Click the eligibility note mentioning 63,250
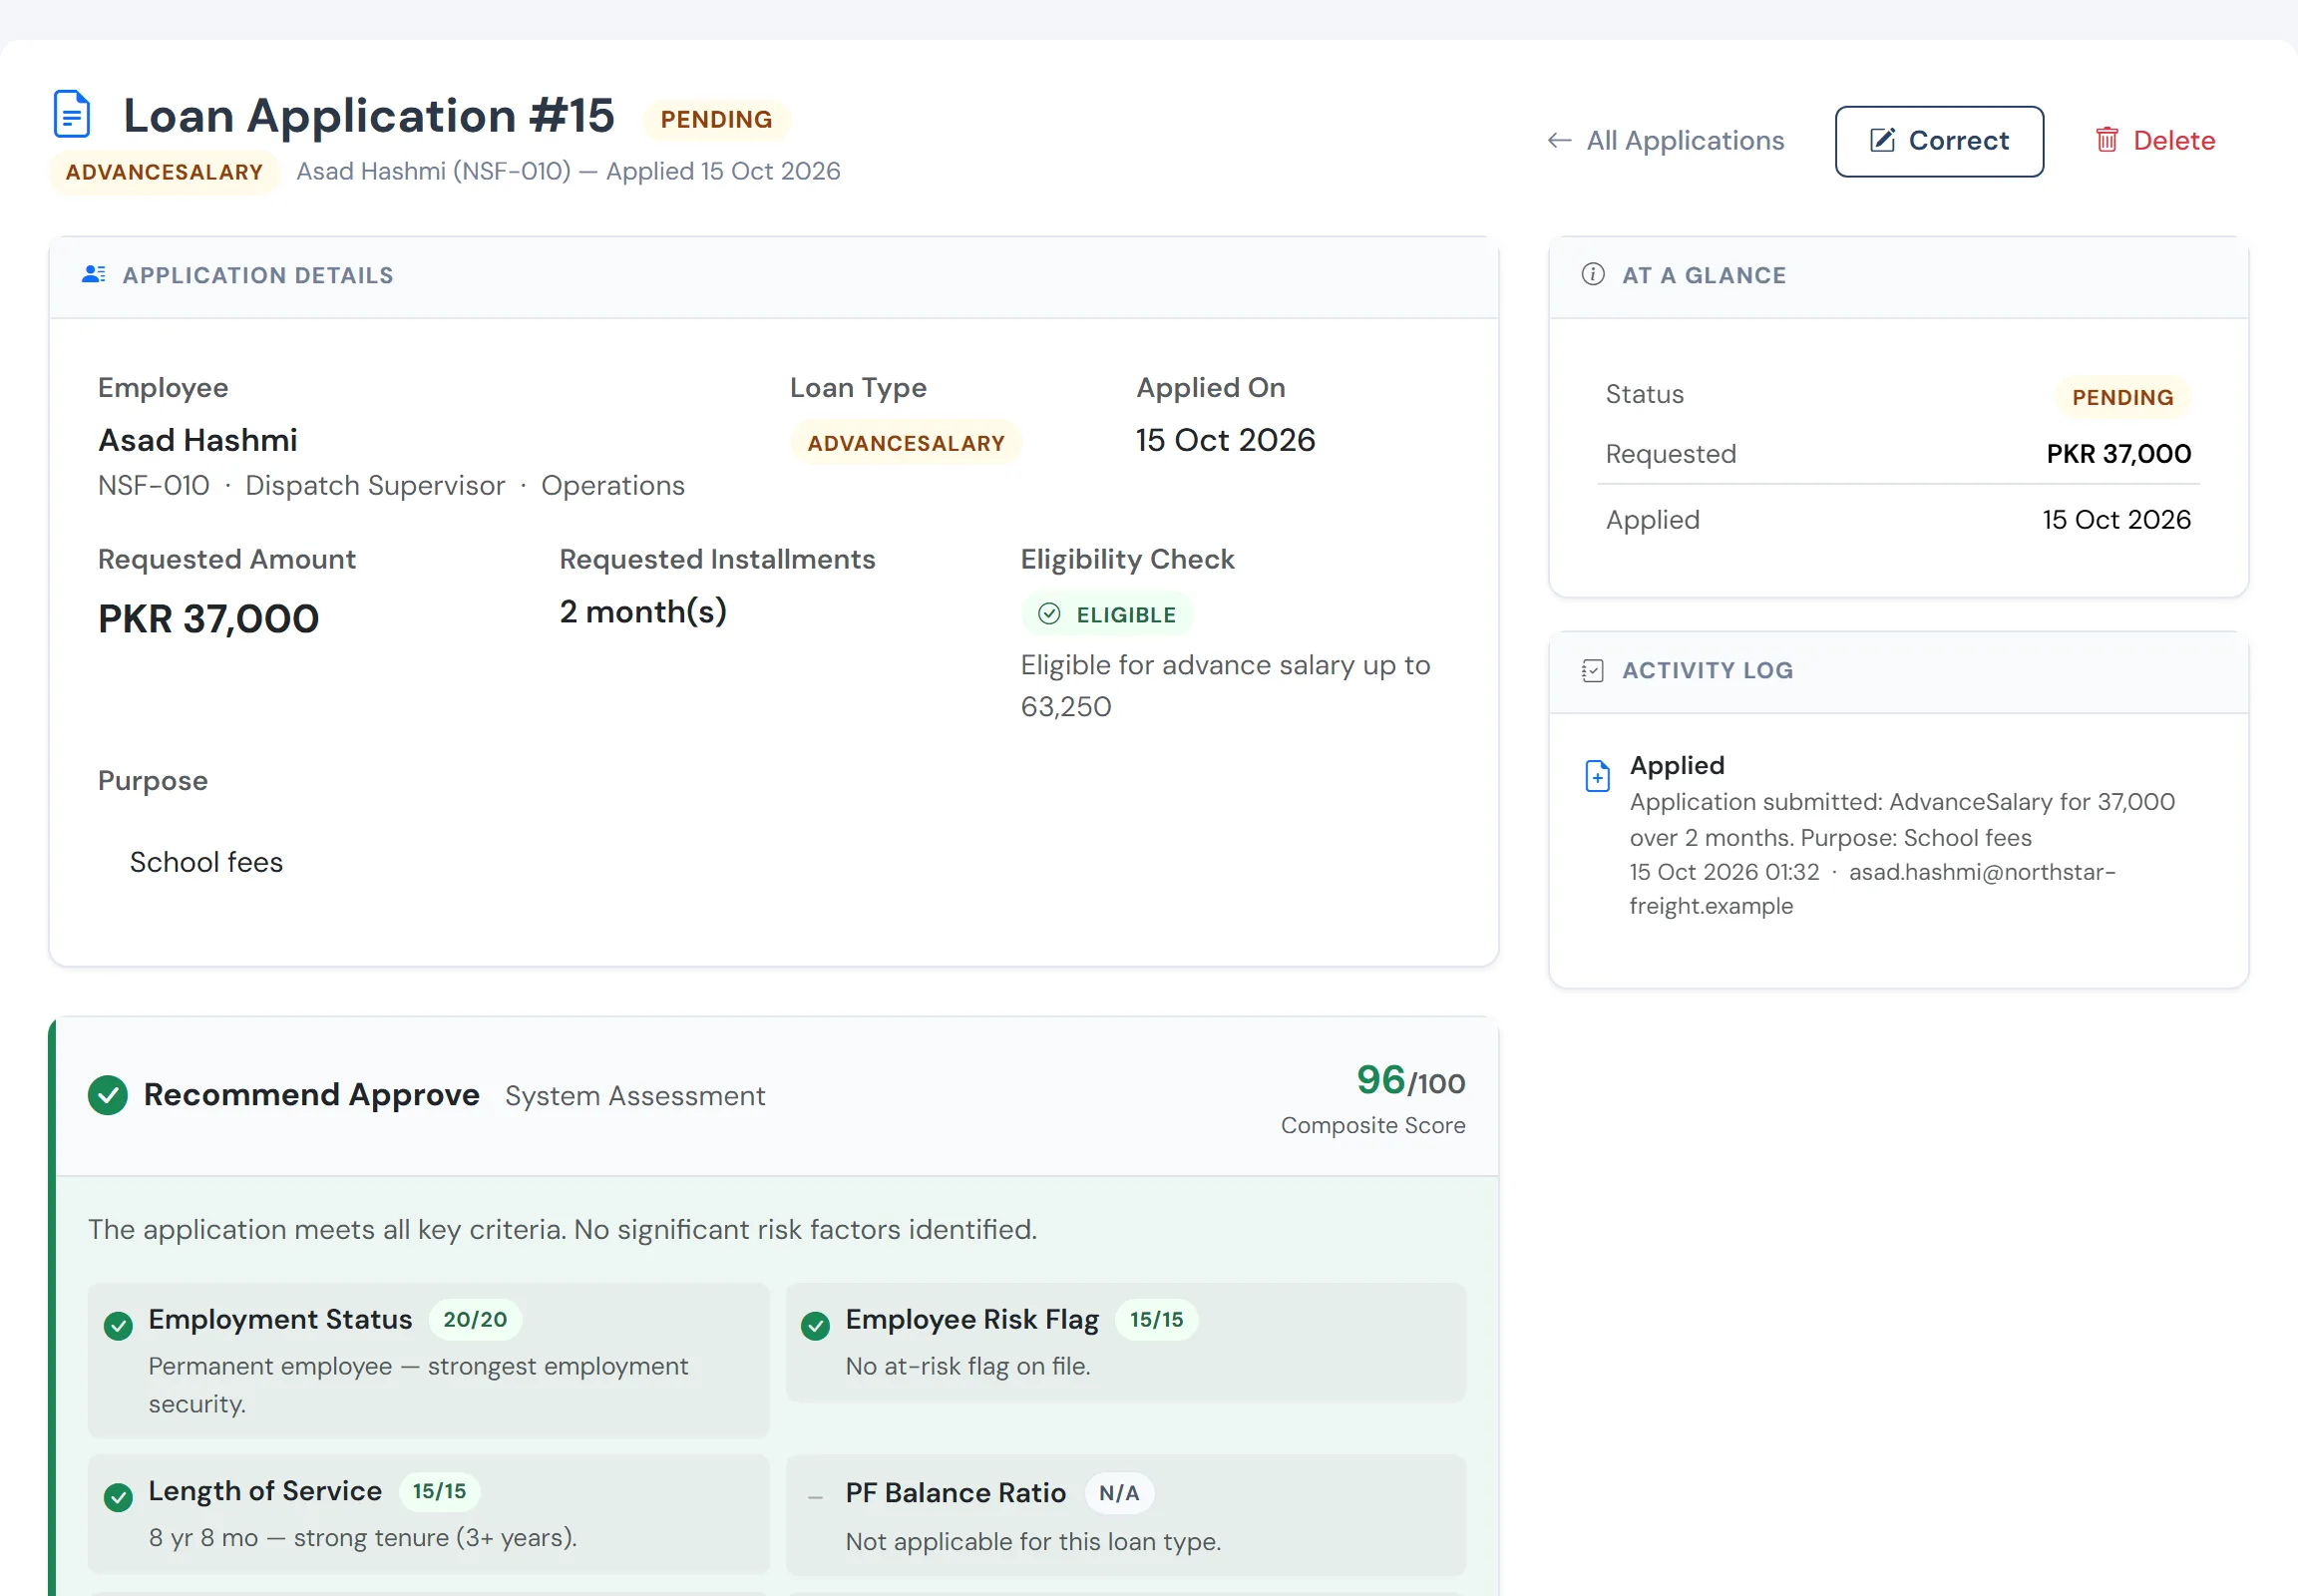The image size is (2298, 1596). [1225, 686]
